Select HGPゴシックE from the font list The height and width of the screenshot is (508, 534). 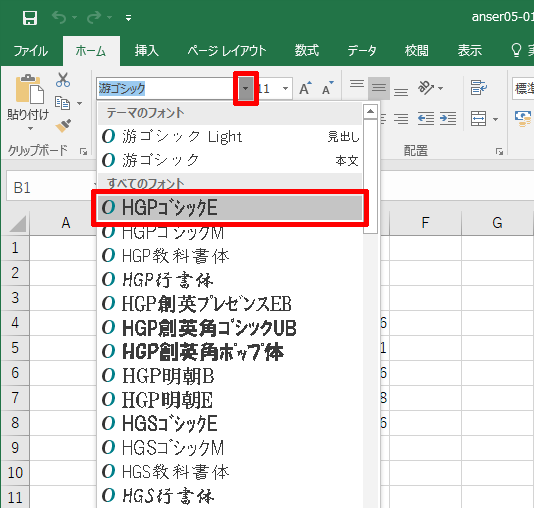click(230, 207)
